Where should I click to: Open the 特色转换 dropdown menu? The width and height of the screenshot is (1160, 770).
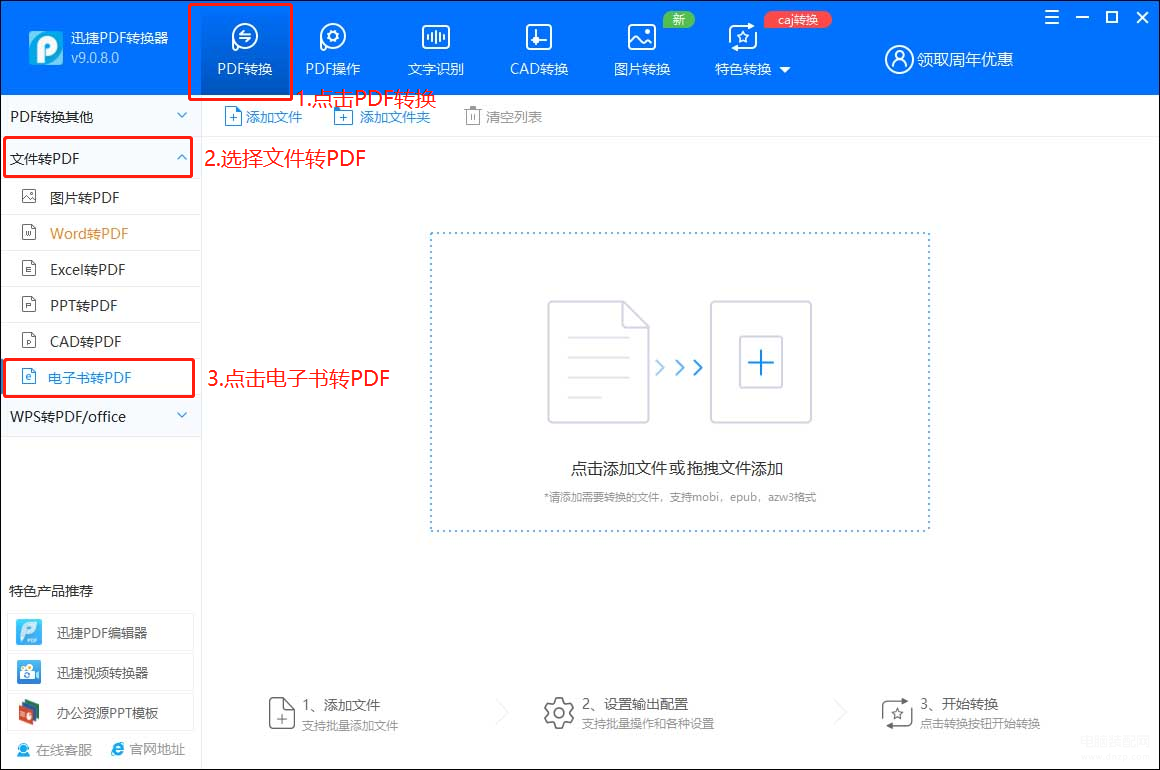click(752, 50)
